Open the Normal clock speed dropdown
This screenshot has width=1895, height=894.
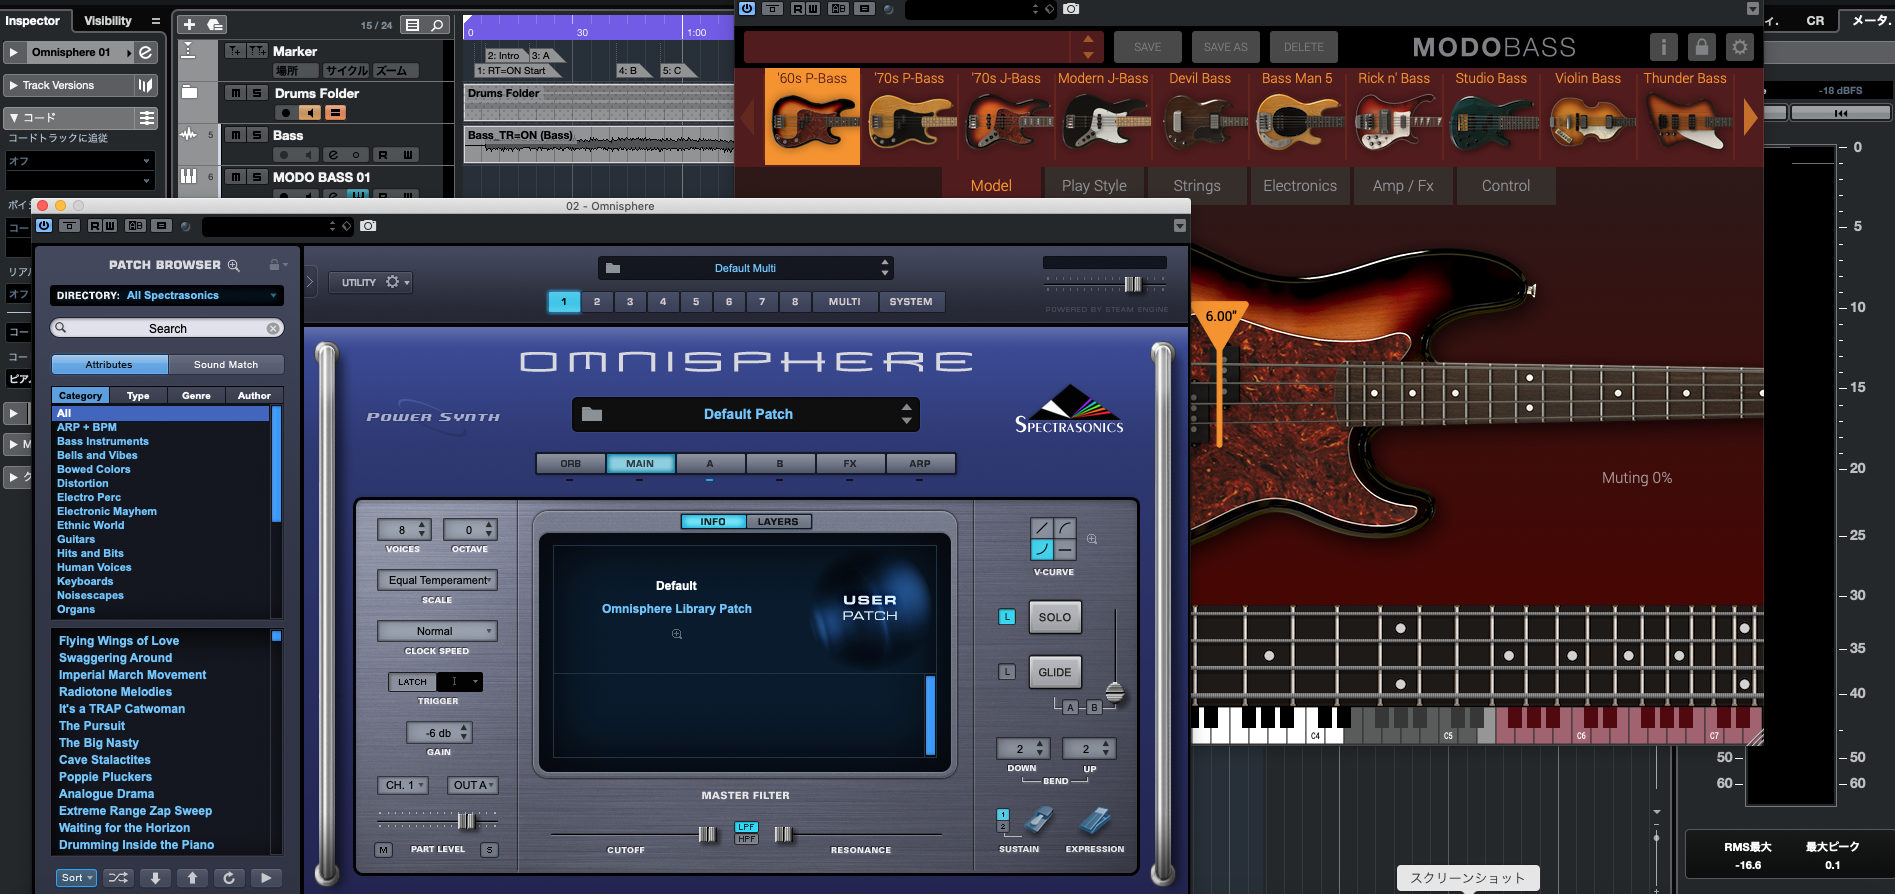pos(437,631)
